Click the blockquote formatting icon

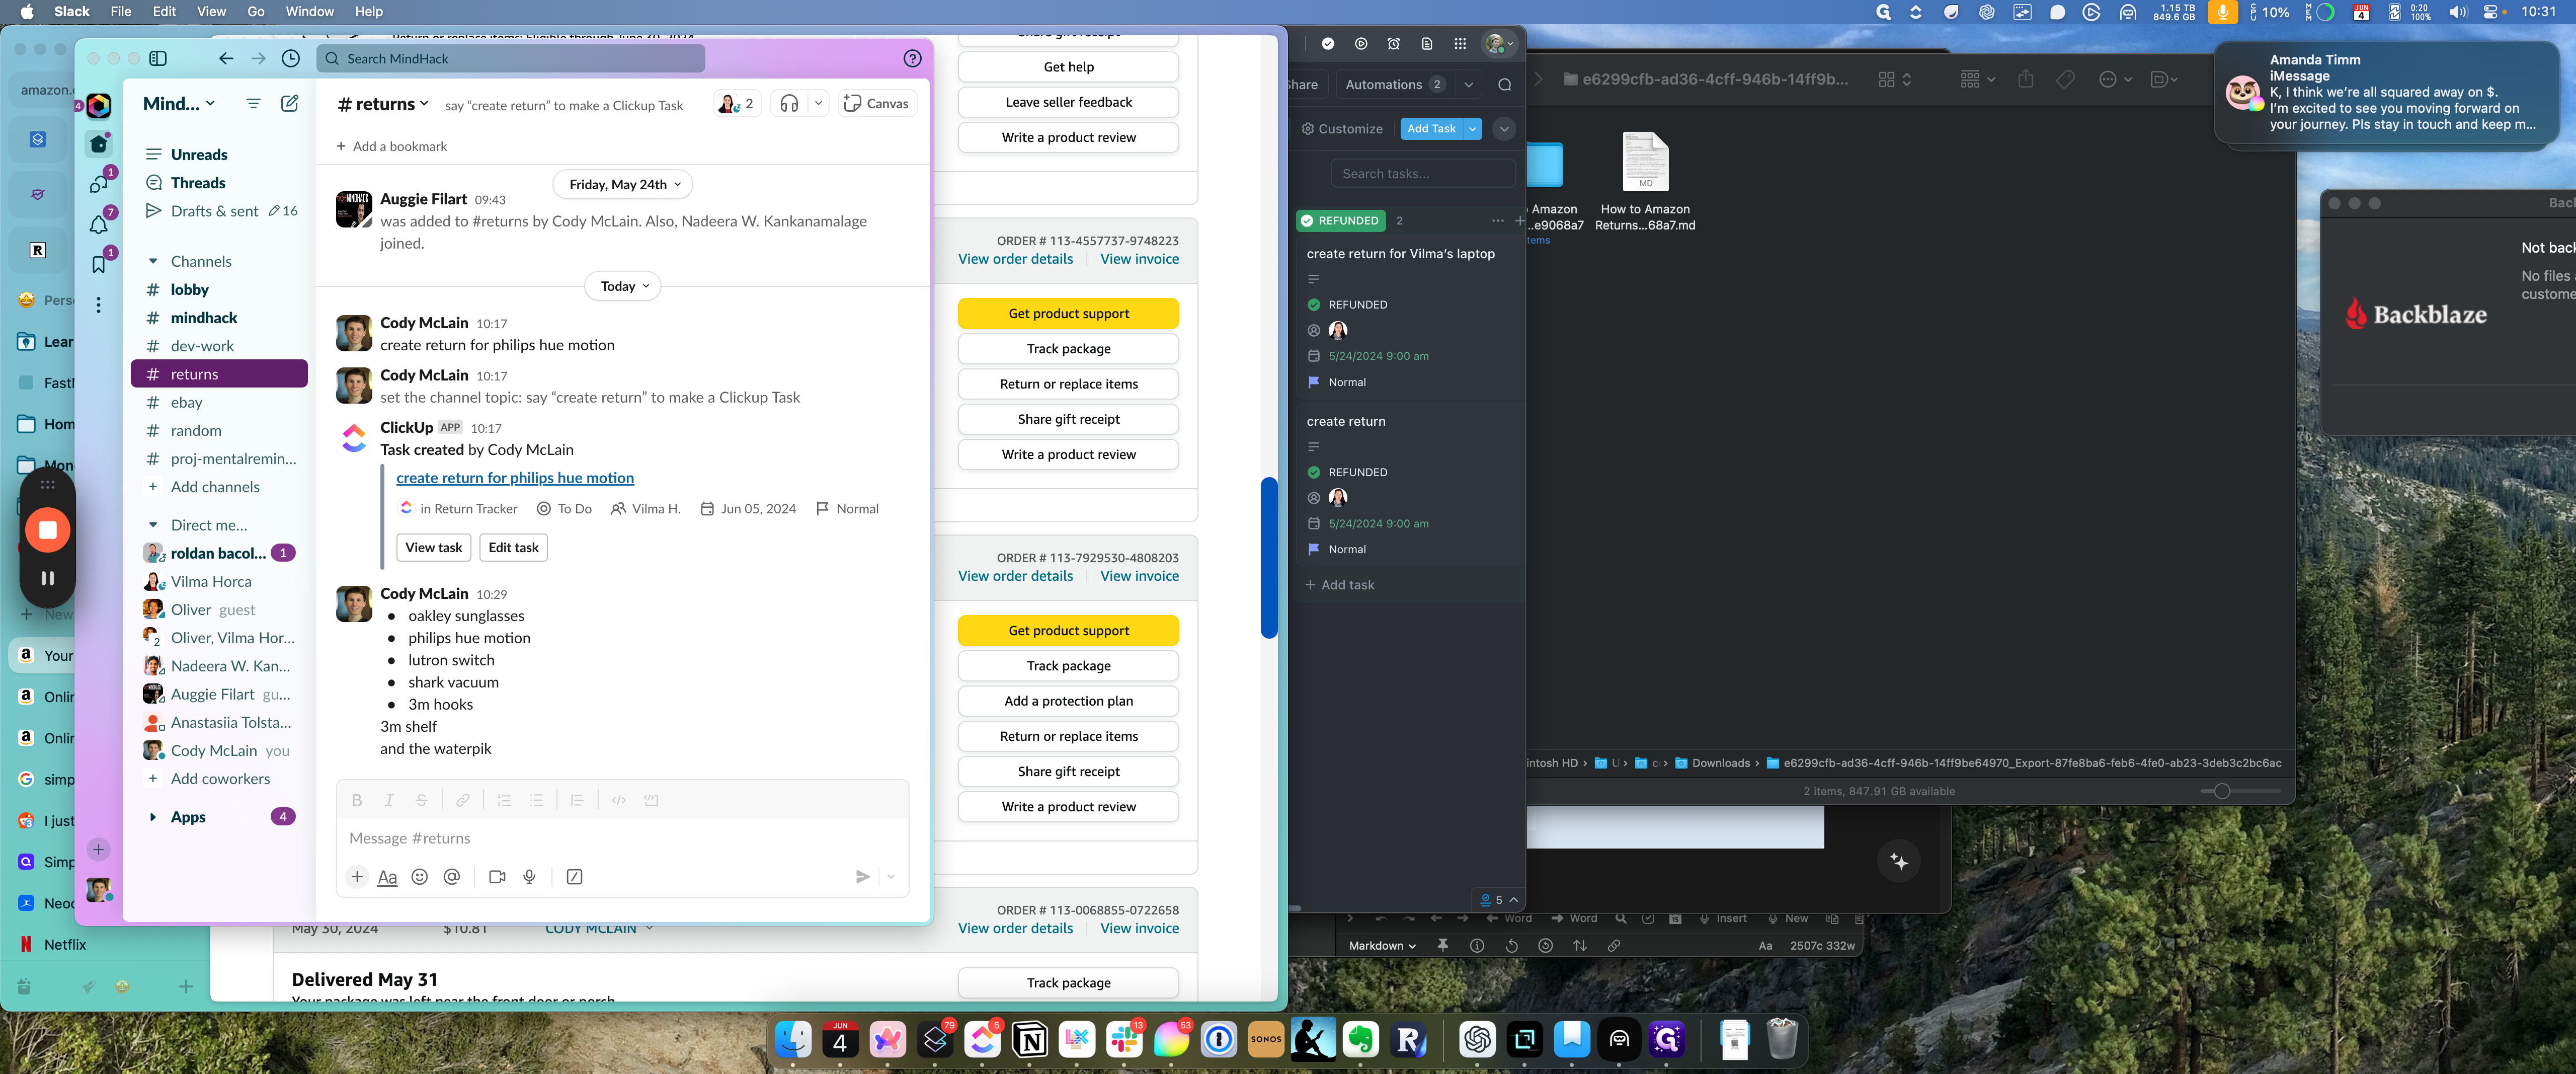click(x=577, y=800)
